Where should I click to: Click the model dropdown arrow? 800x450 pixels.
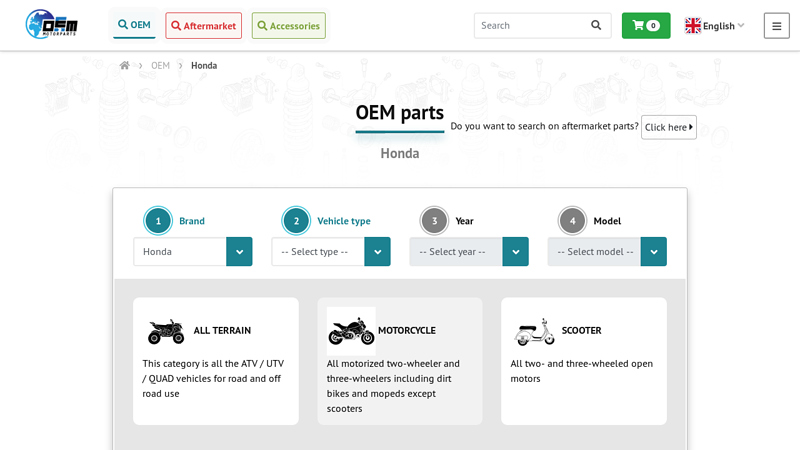click(654, 252)
